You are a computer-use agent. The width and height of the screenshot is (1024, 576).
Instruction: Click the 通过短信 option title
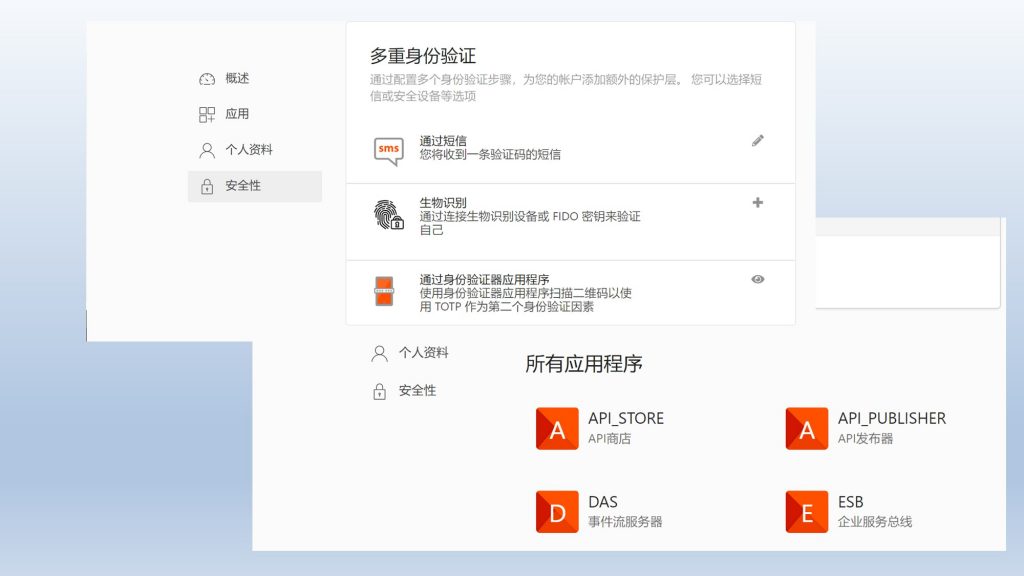click(443, 141)
